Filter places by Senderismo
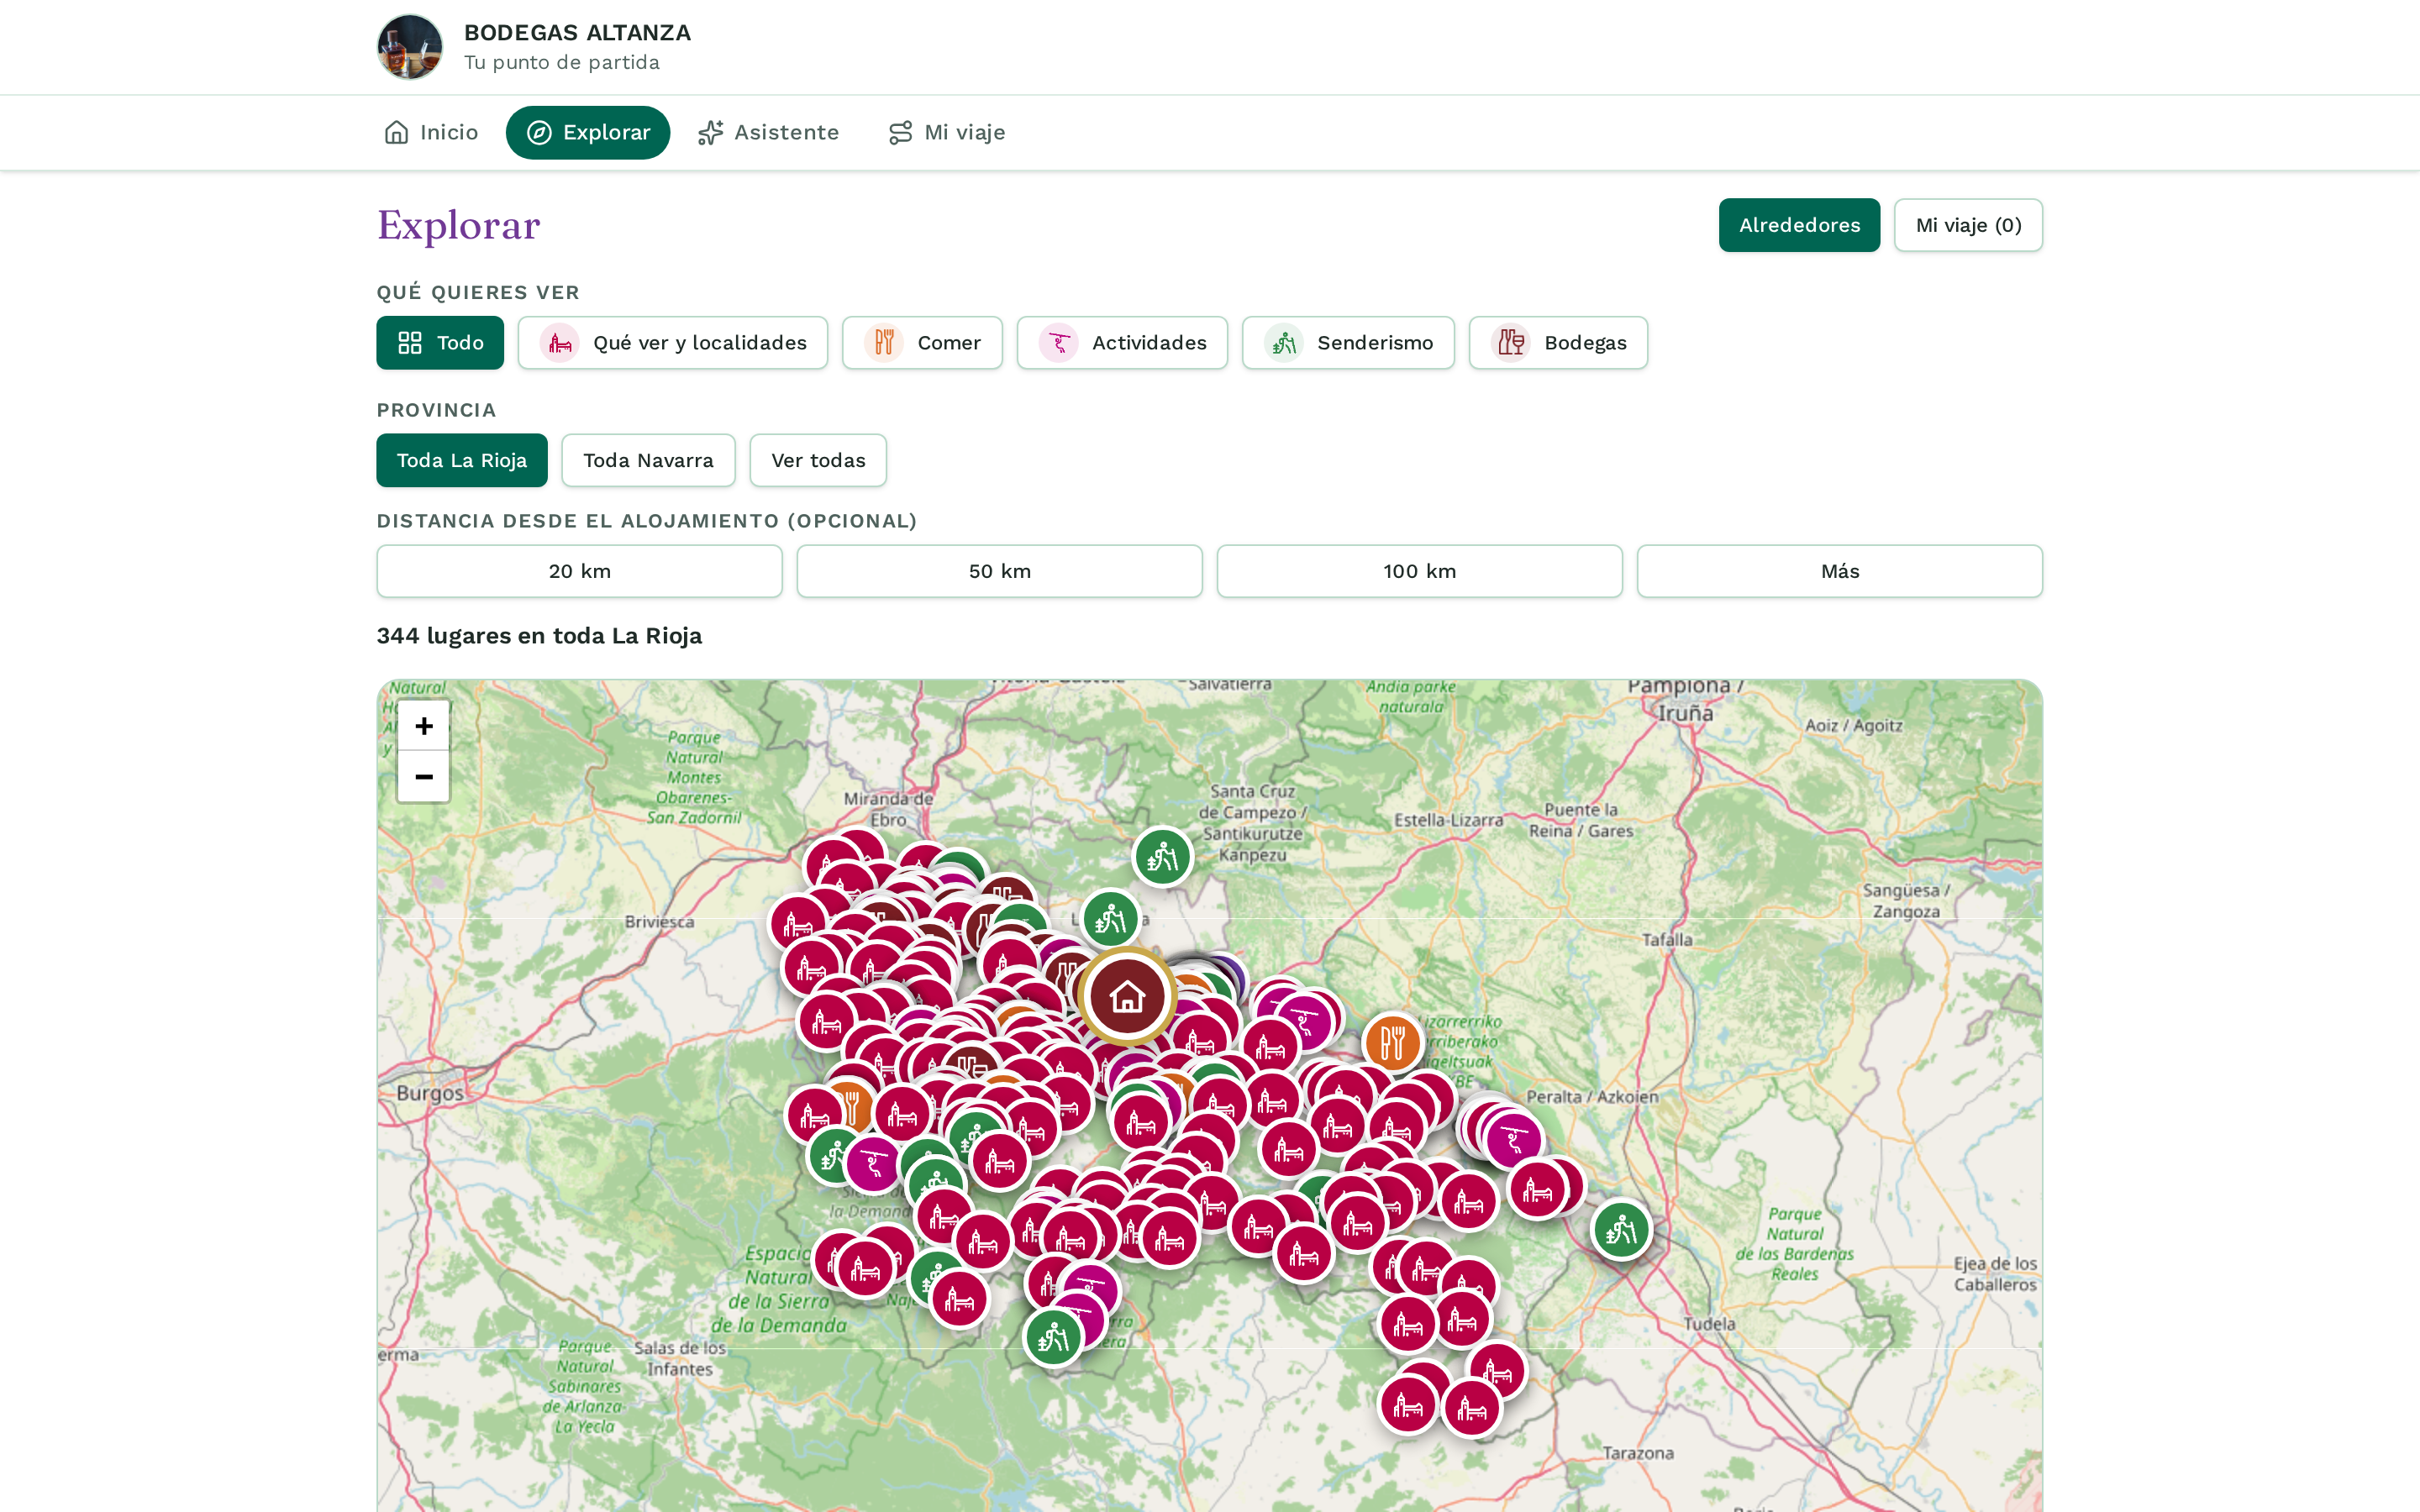Viewport: 2420px width, 1512px height. 1348,343
